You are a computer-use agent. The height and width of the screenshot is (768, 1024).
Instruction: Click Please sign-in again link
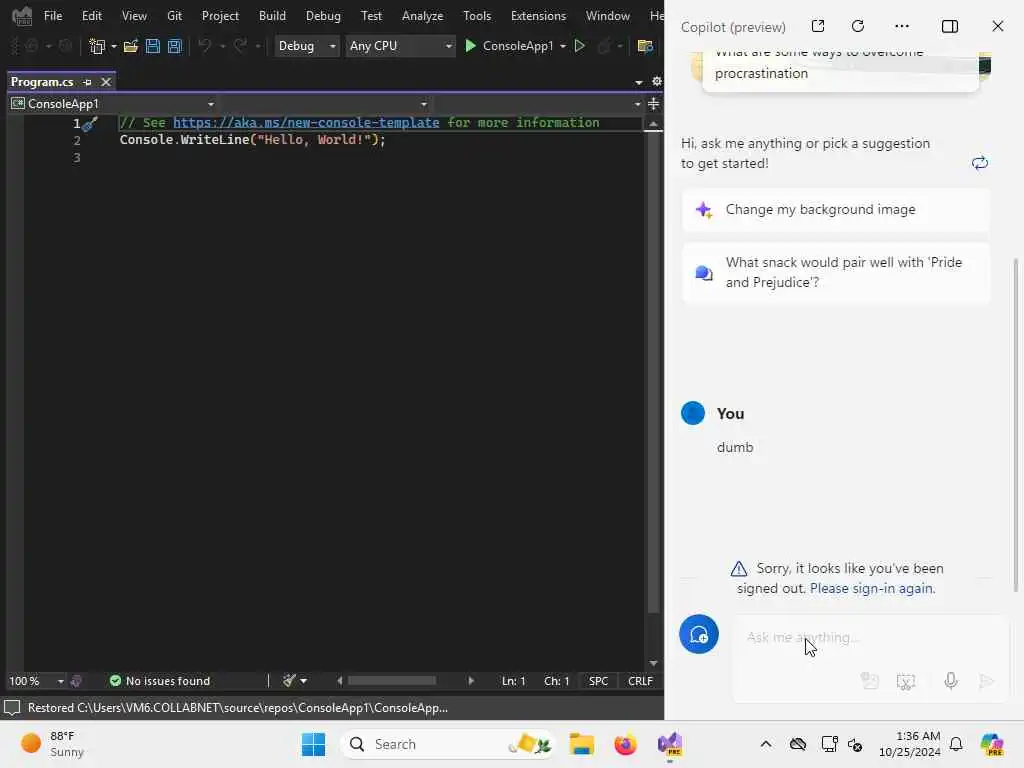pos(872,588)
